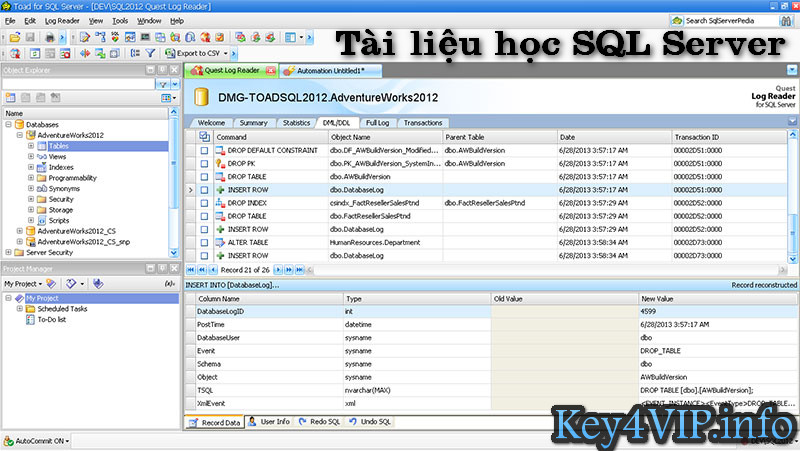Open the Object Explorer view mode dropdown
800x451 pixels.
169,97
